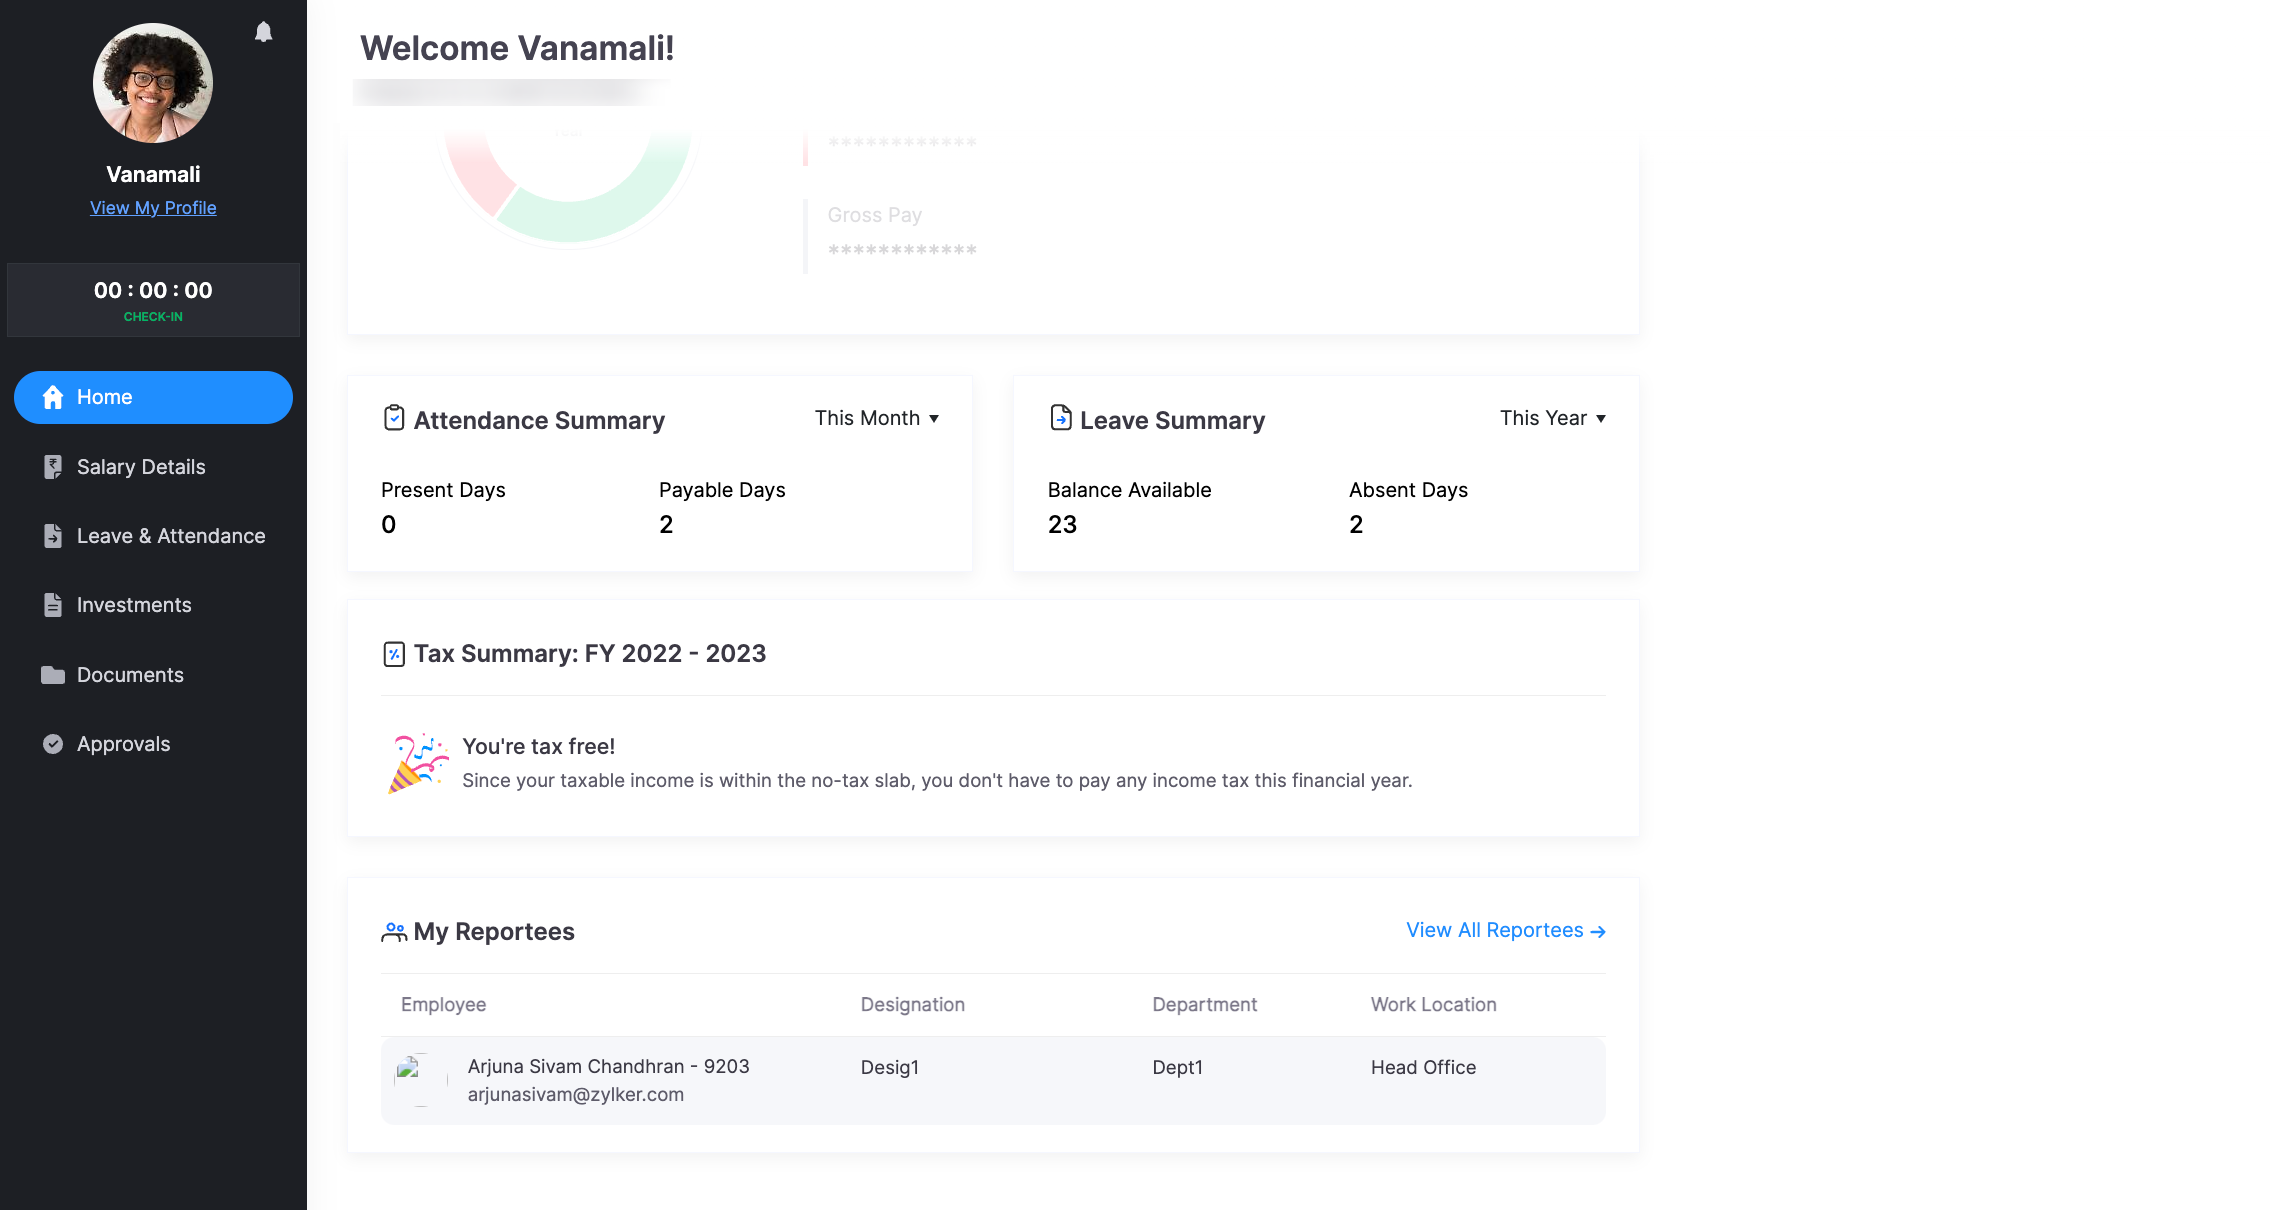Open the This Month attendance dropdown

(876, 418)
